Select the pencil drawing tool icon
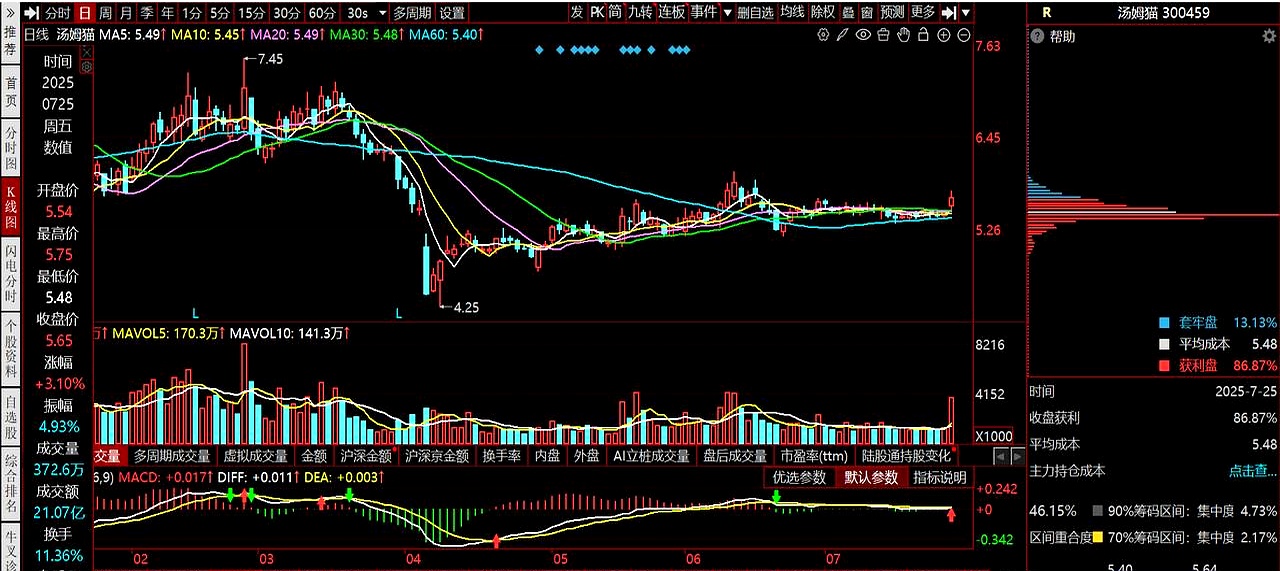This screenshot has height=571, width=1280. pyautogui.click(x=843, y=35)
